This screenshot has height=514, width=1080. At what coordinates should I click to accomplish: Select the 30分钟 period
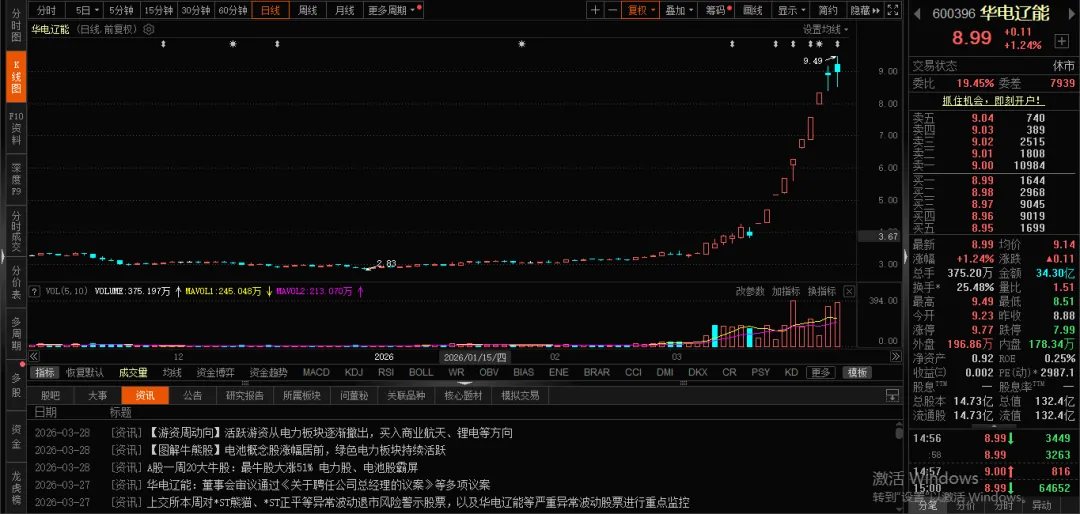196,10
